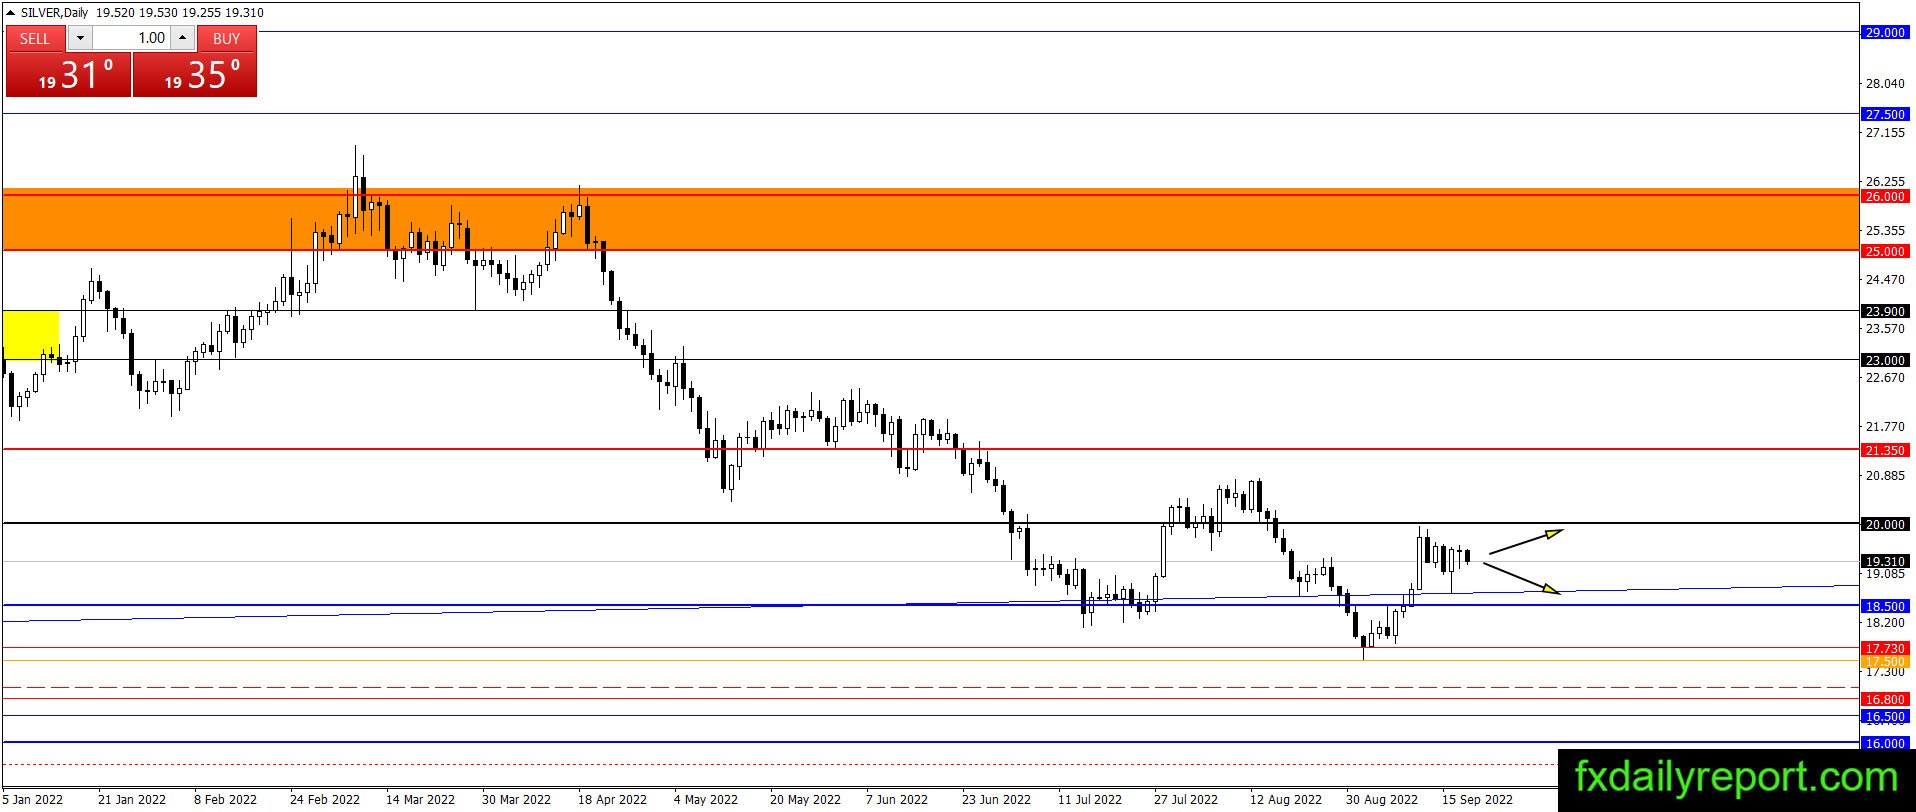Click the 29.000 price level label
The height and width of the screenshot is (812, 1916).
coord(1885,32)
